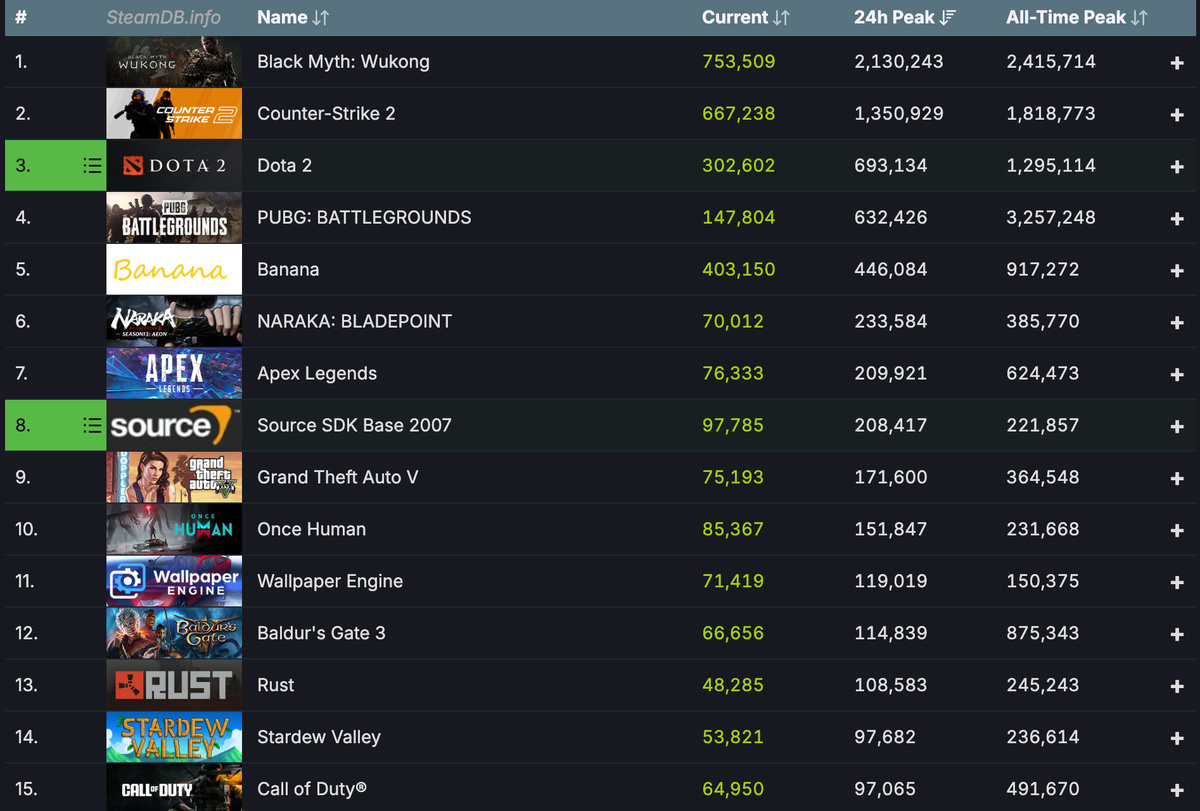
Task: Expand the NARAKA: BLADEPOINT row plus icon
Action: [x=1177, y=322]
